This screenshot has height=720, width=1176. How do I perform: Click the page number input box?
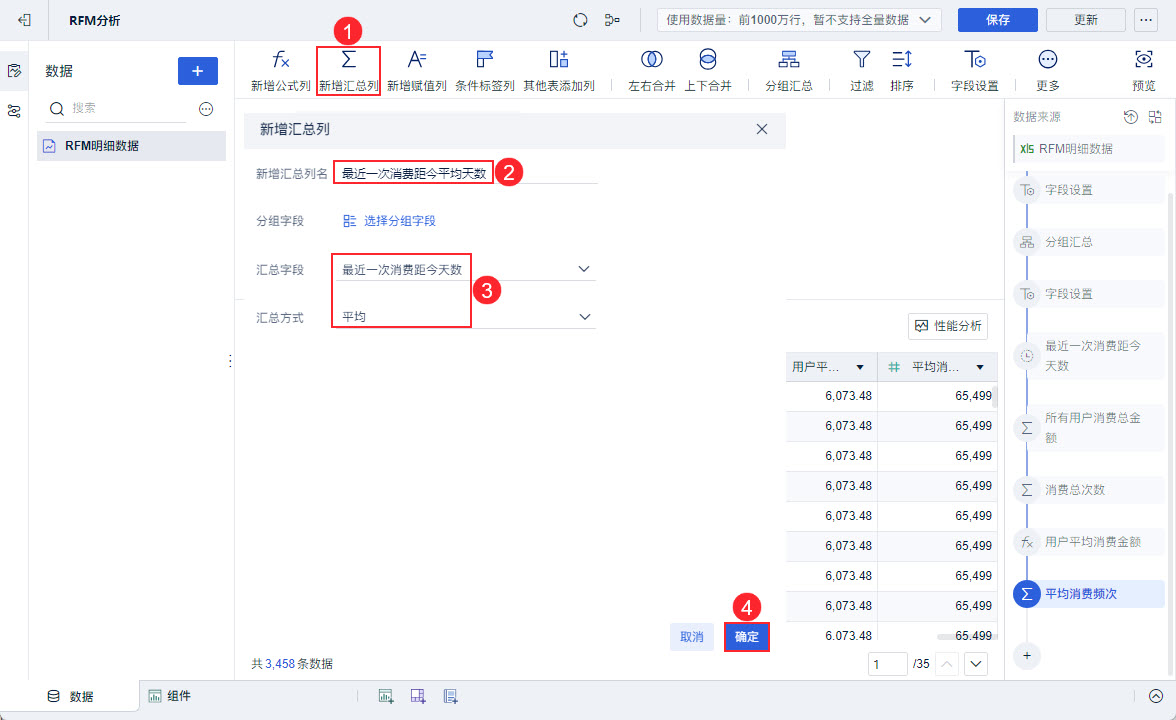pos(887,664)
